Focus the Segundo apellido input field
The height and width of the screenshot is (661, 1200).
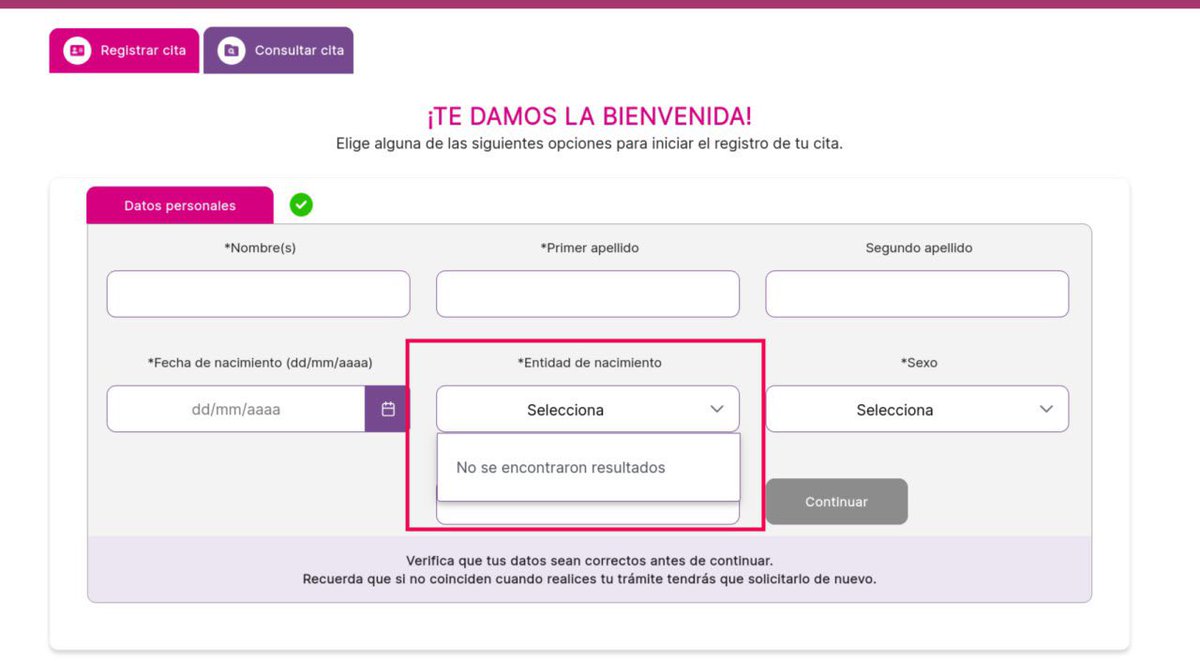coord(917,294)
